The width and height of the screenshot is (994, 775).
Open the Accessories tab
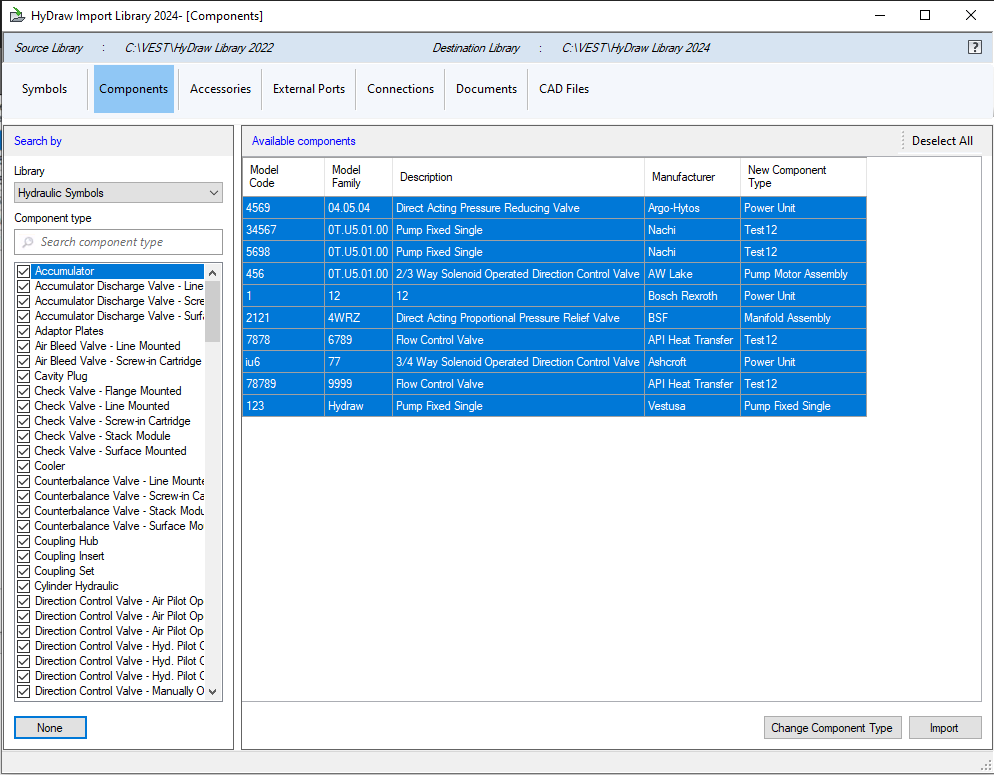click(x=219, y=88)
